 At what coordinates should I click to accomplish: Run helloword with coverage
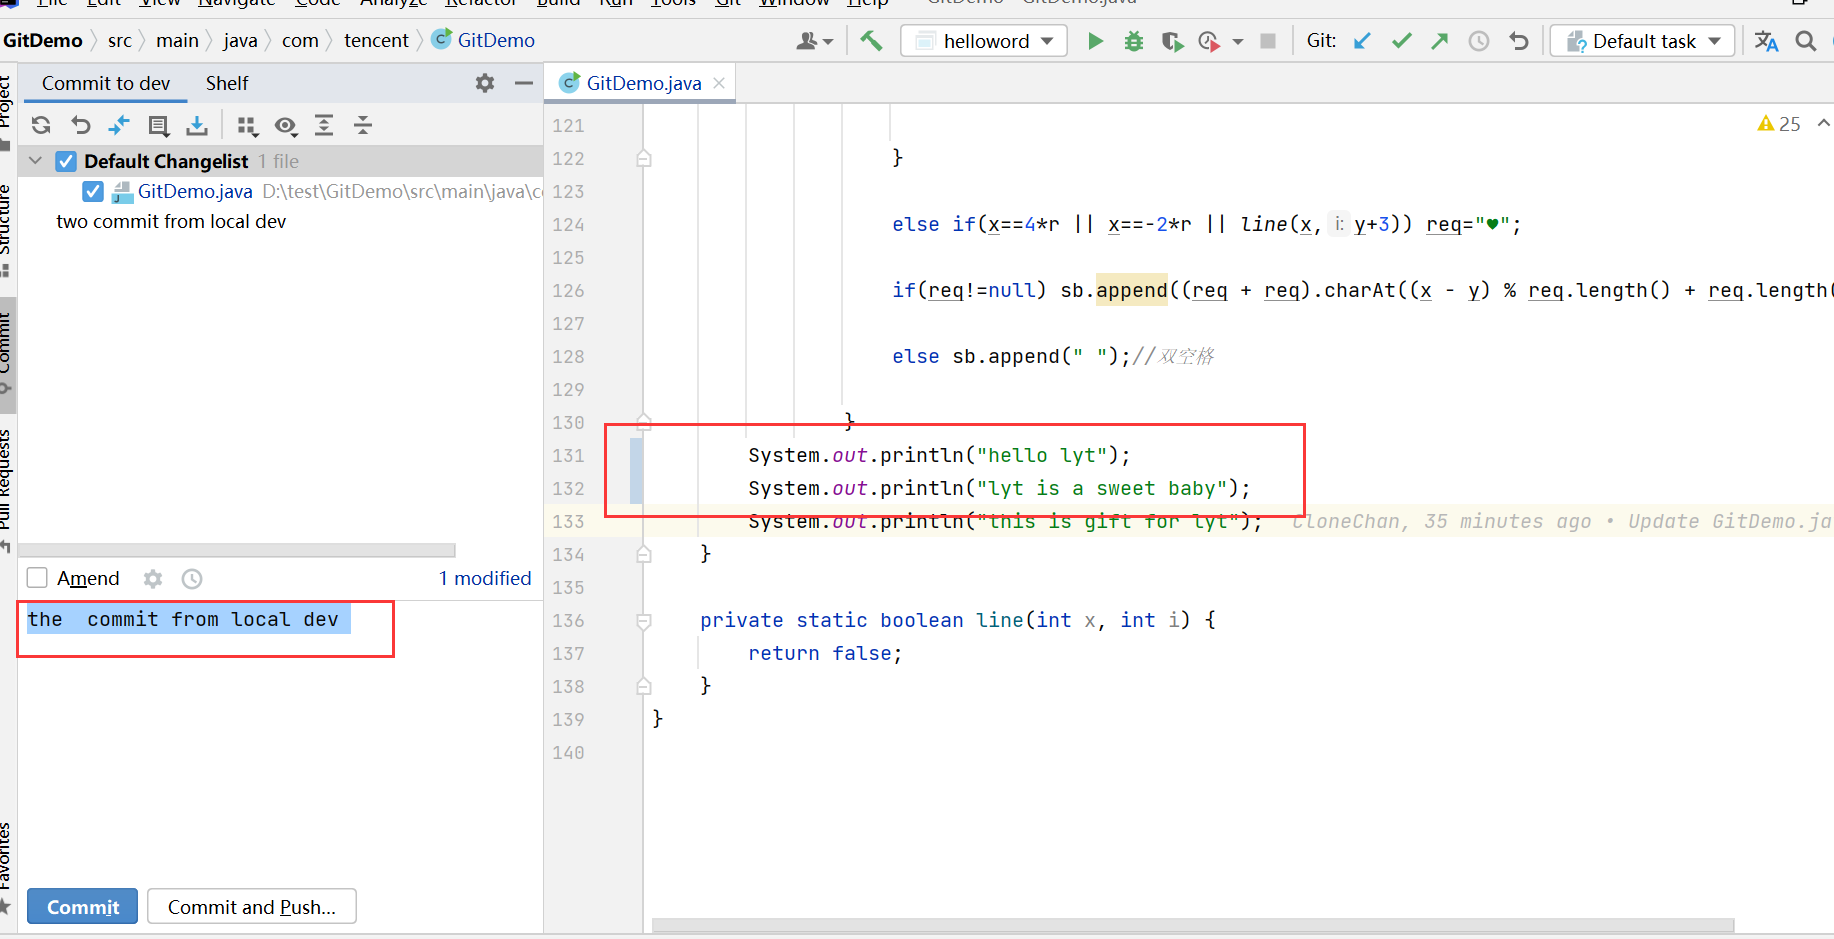click(1172, 41)
